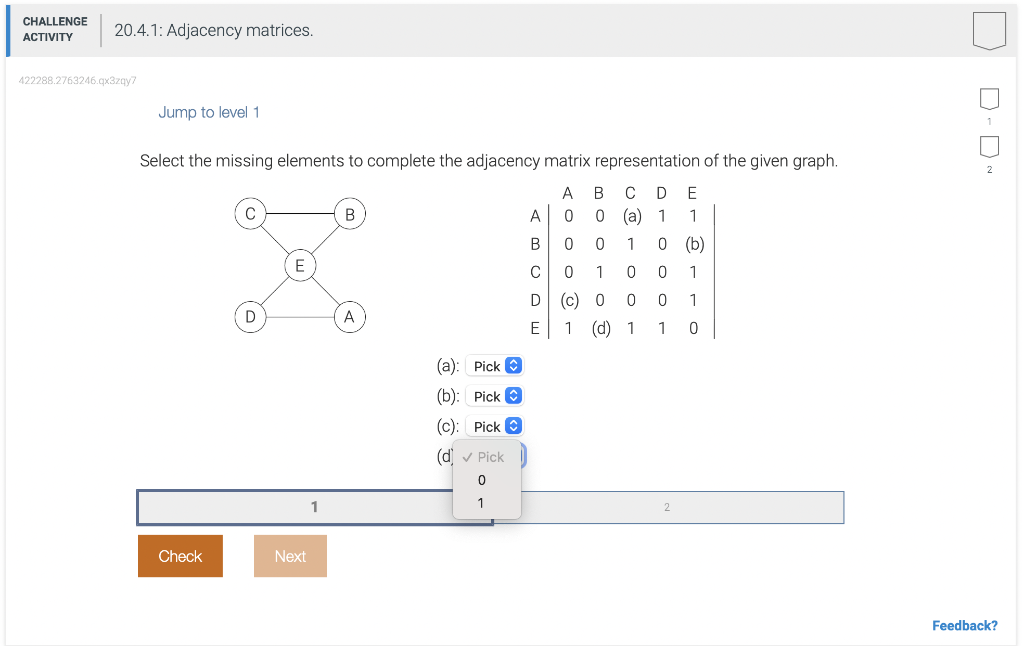Click node B in the graph diagram
This screenshot has width=1024, height=646.
click(349, 212)
